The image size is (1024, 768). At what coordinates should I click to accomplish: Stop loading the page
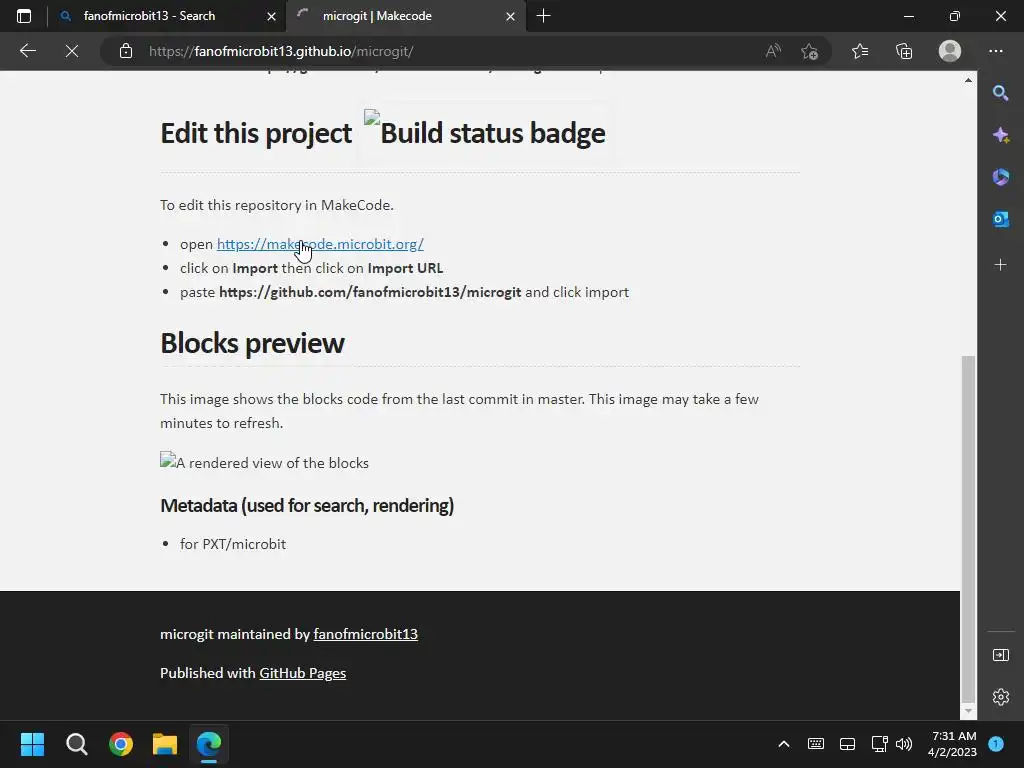(x=72, y=51)
